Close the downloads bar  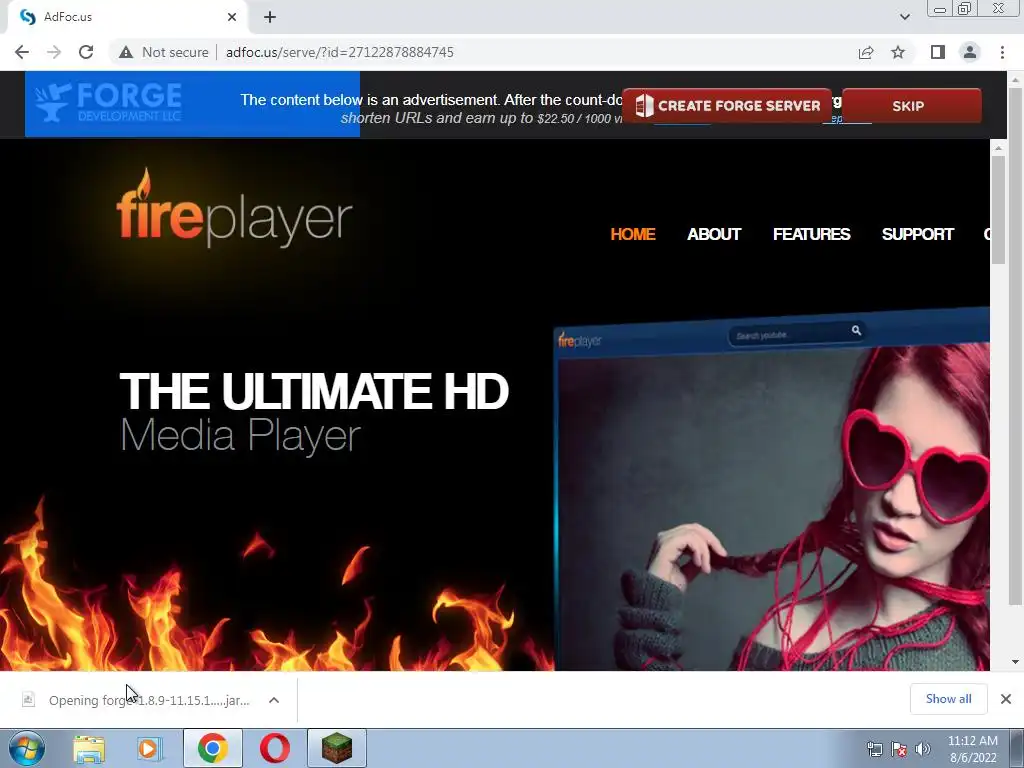(1006, 699)
